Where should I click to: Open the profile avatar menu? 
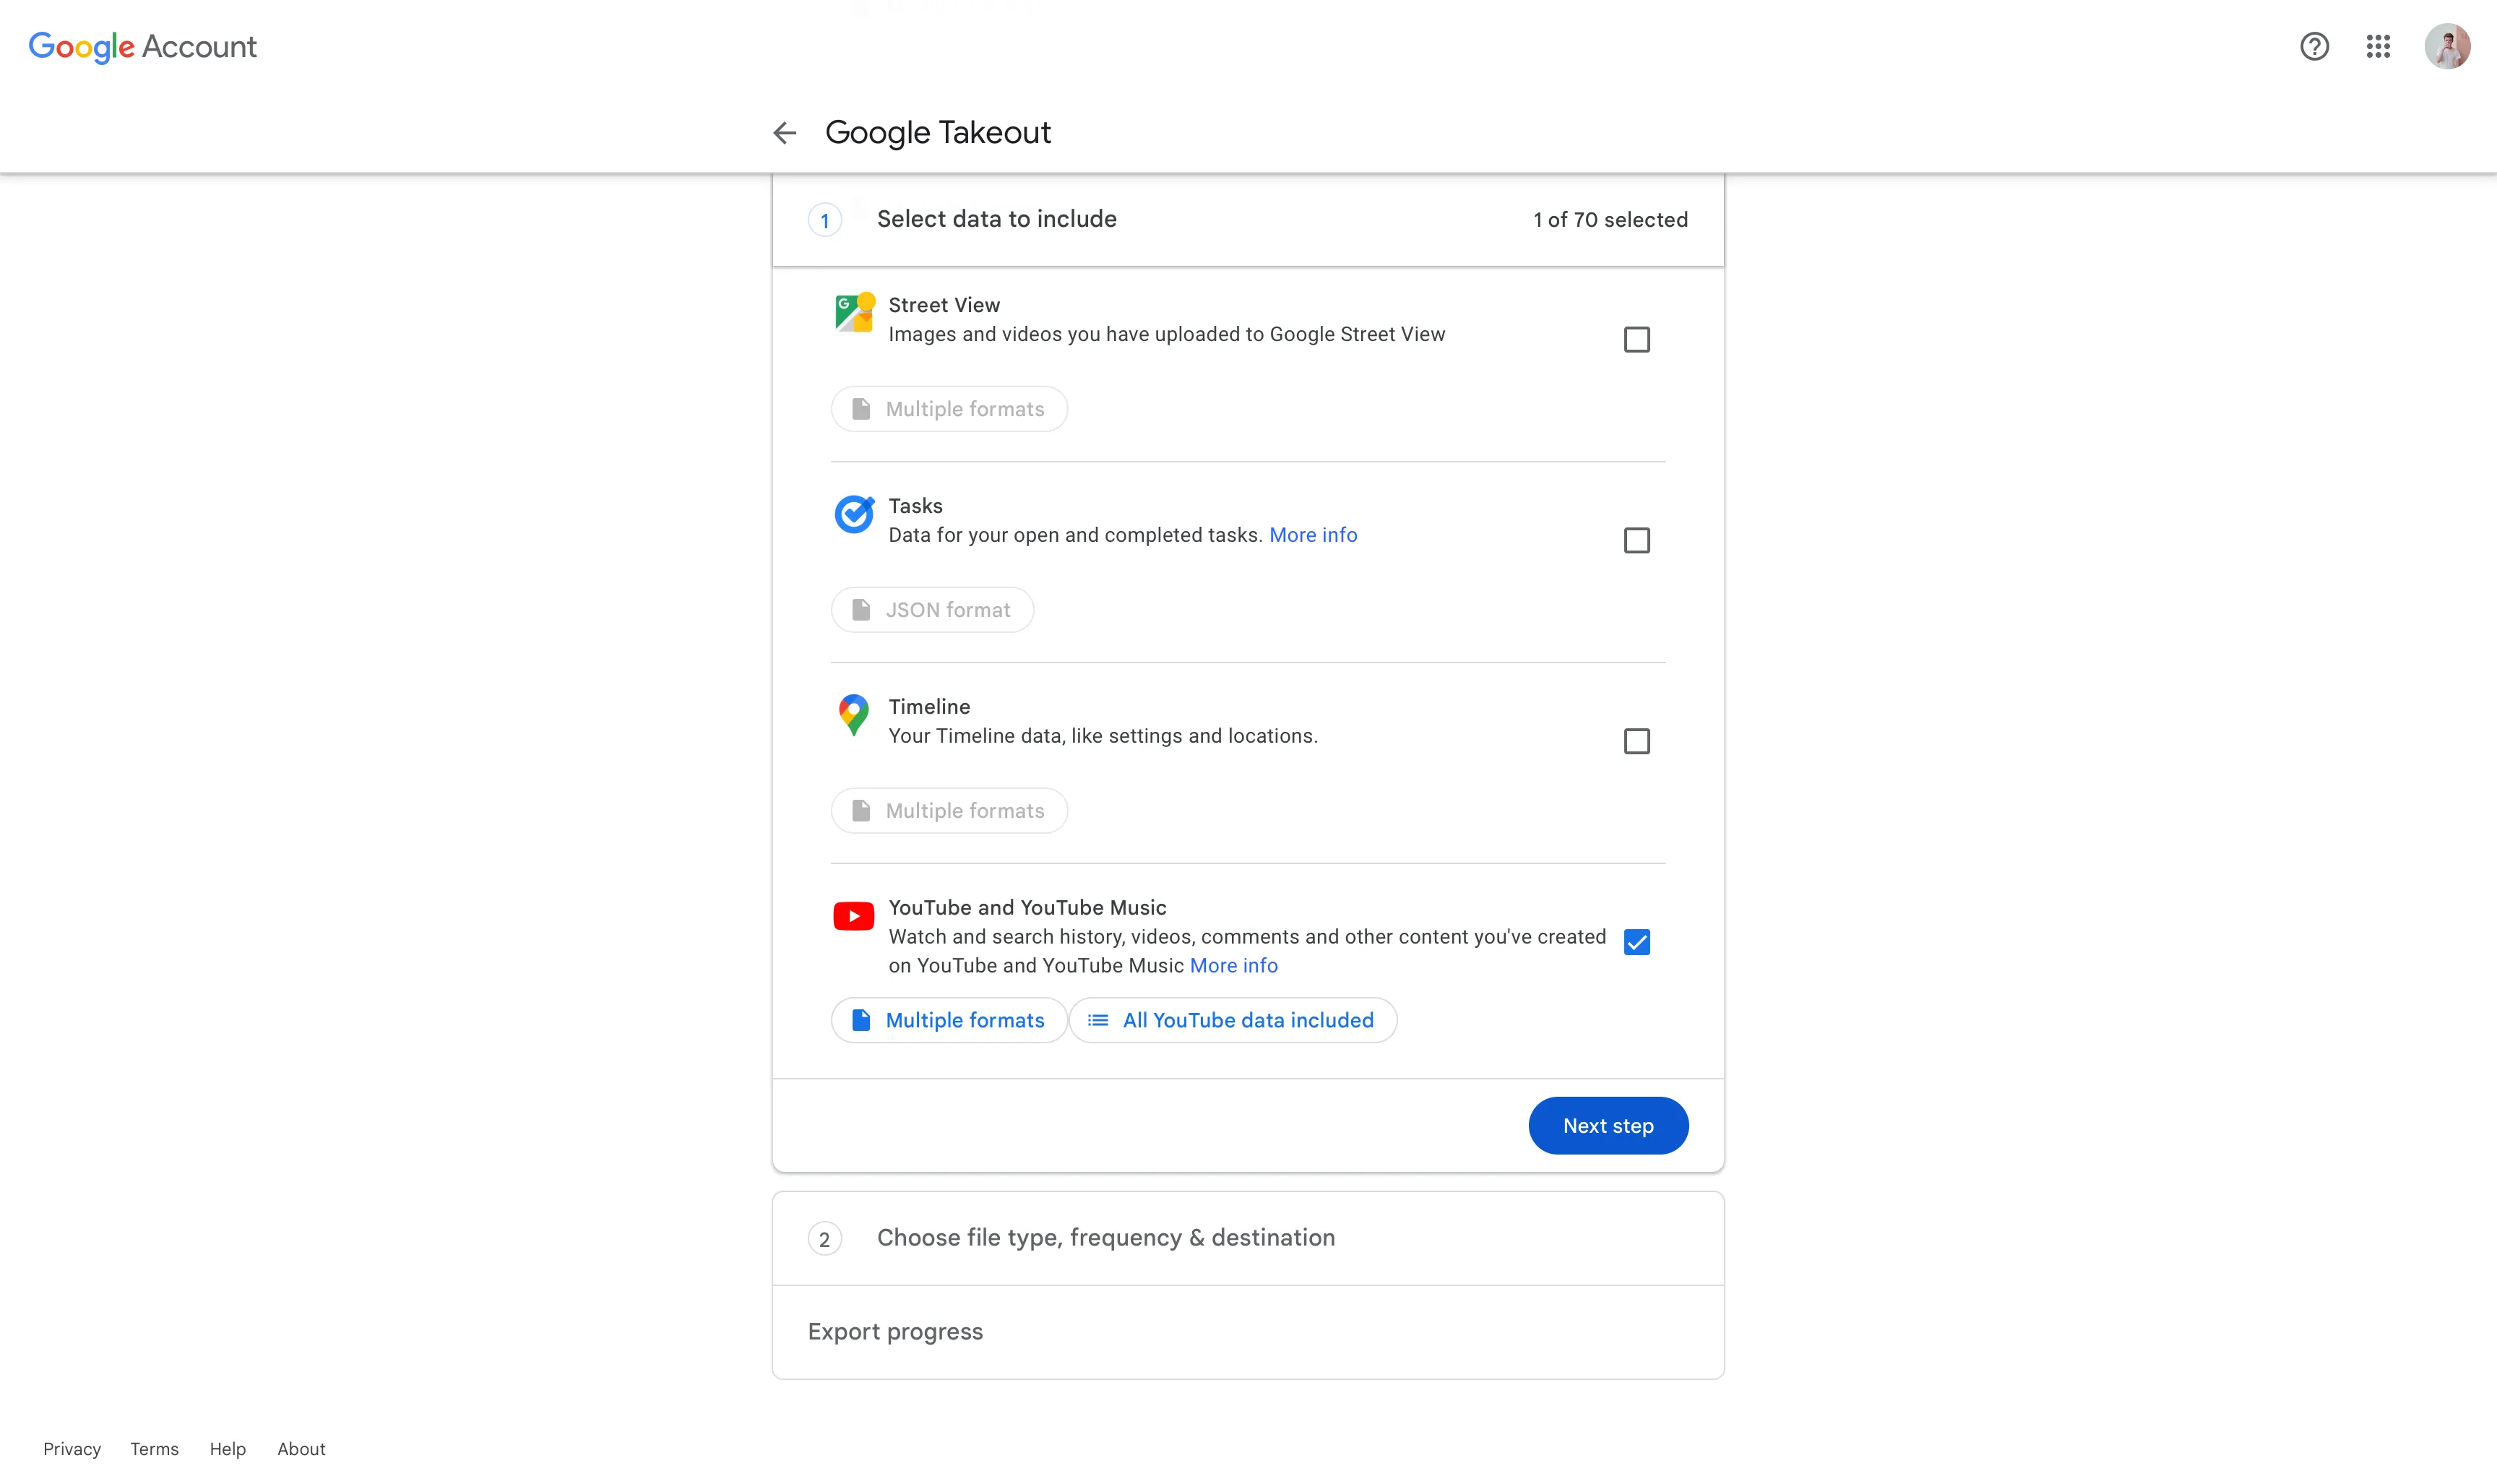(2447, 46)
